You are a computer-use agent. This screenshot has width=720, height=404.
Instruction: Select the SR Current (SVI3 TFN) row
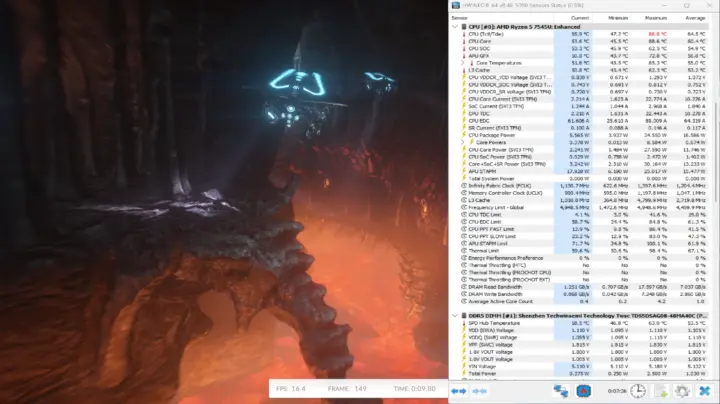point(579,128)
